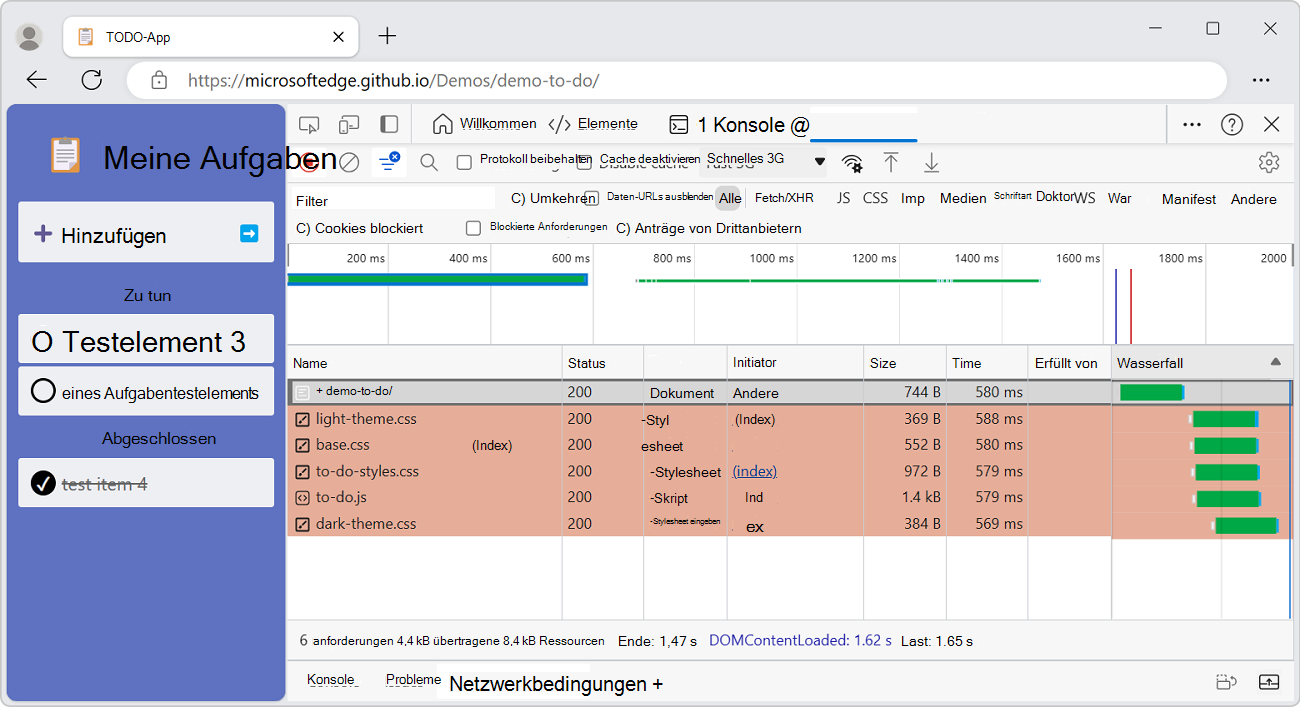
Task: Check the Blockierte Anforderungen checkbox
Action: (x=474, y=228)
